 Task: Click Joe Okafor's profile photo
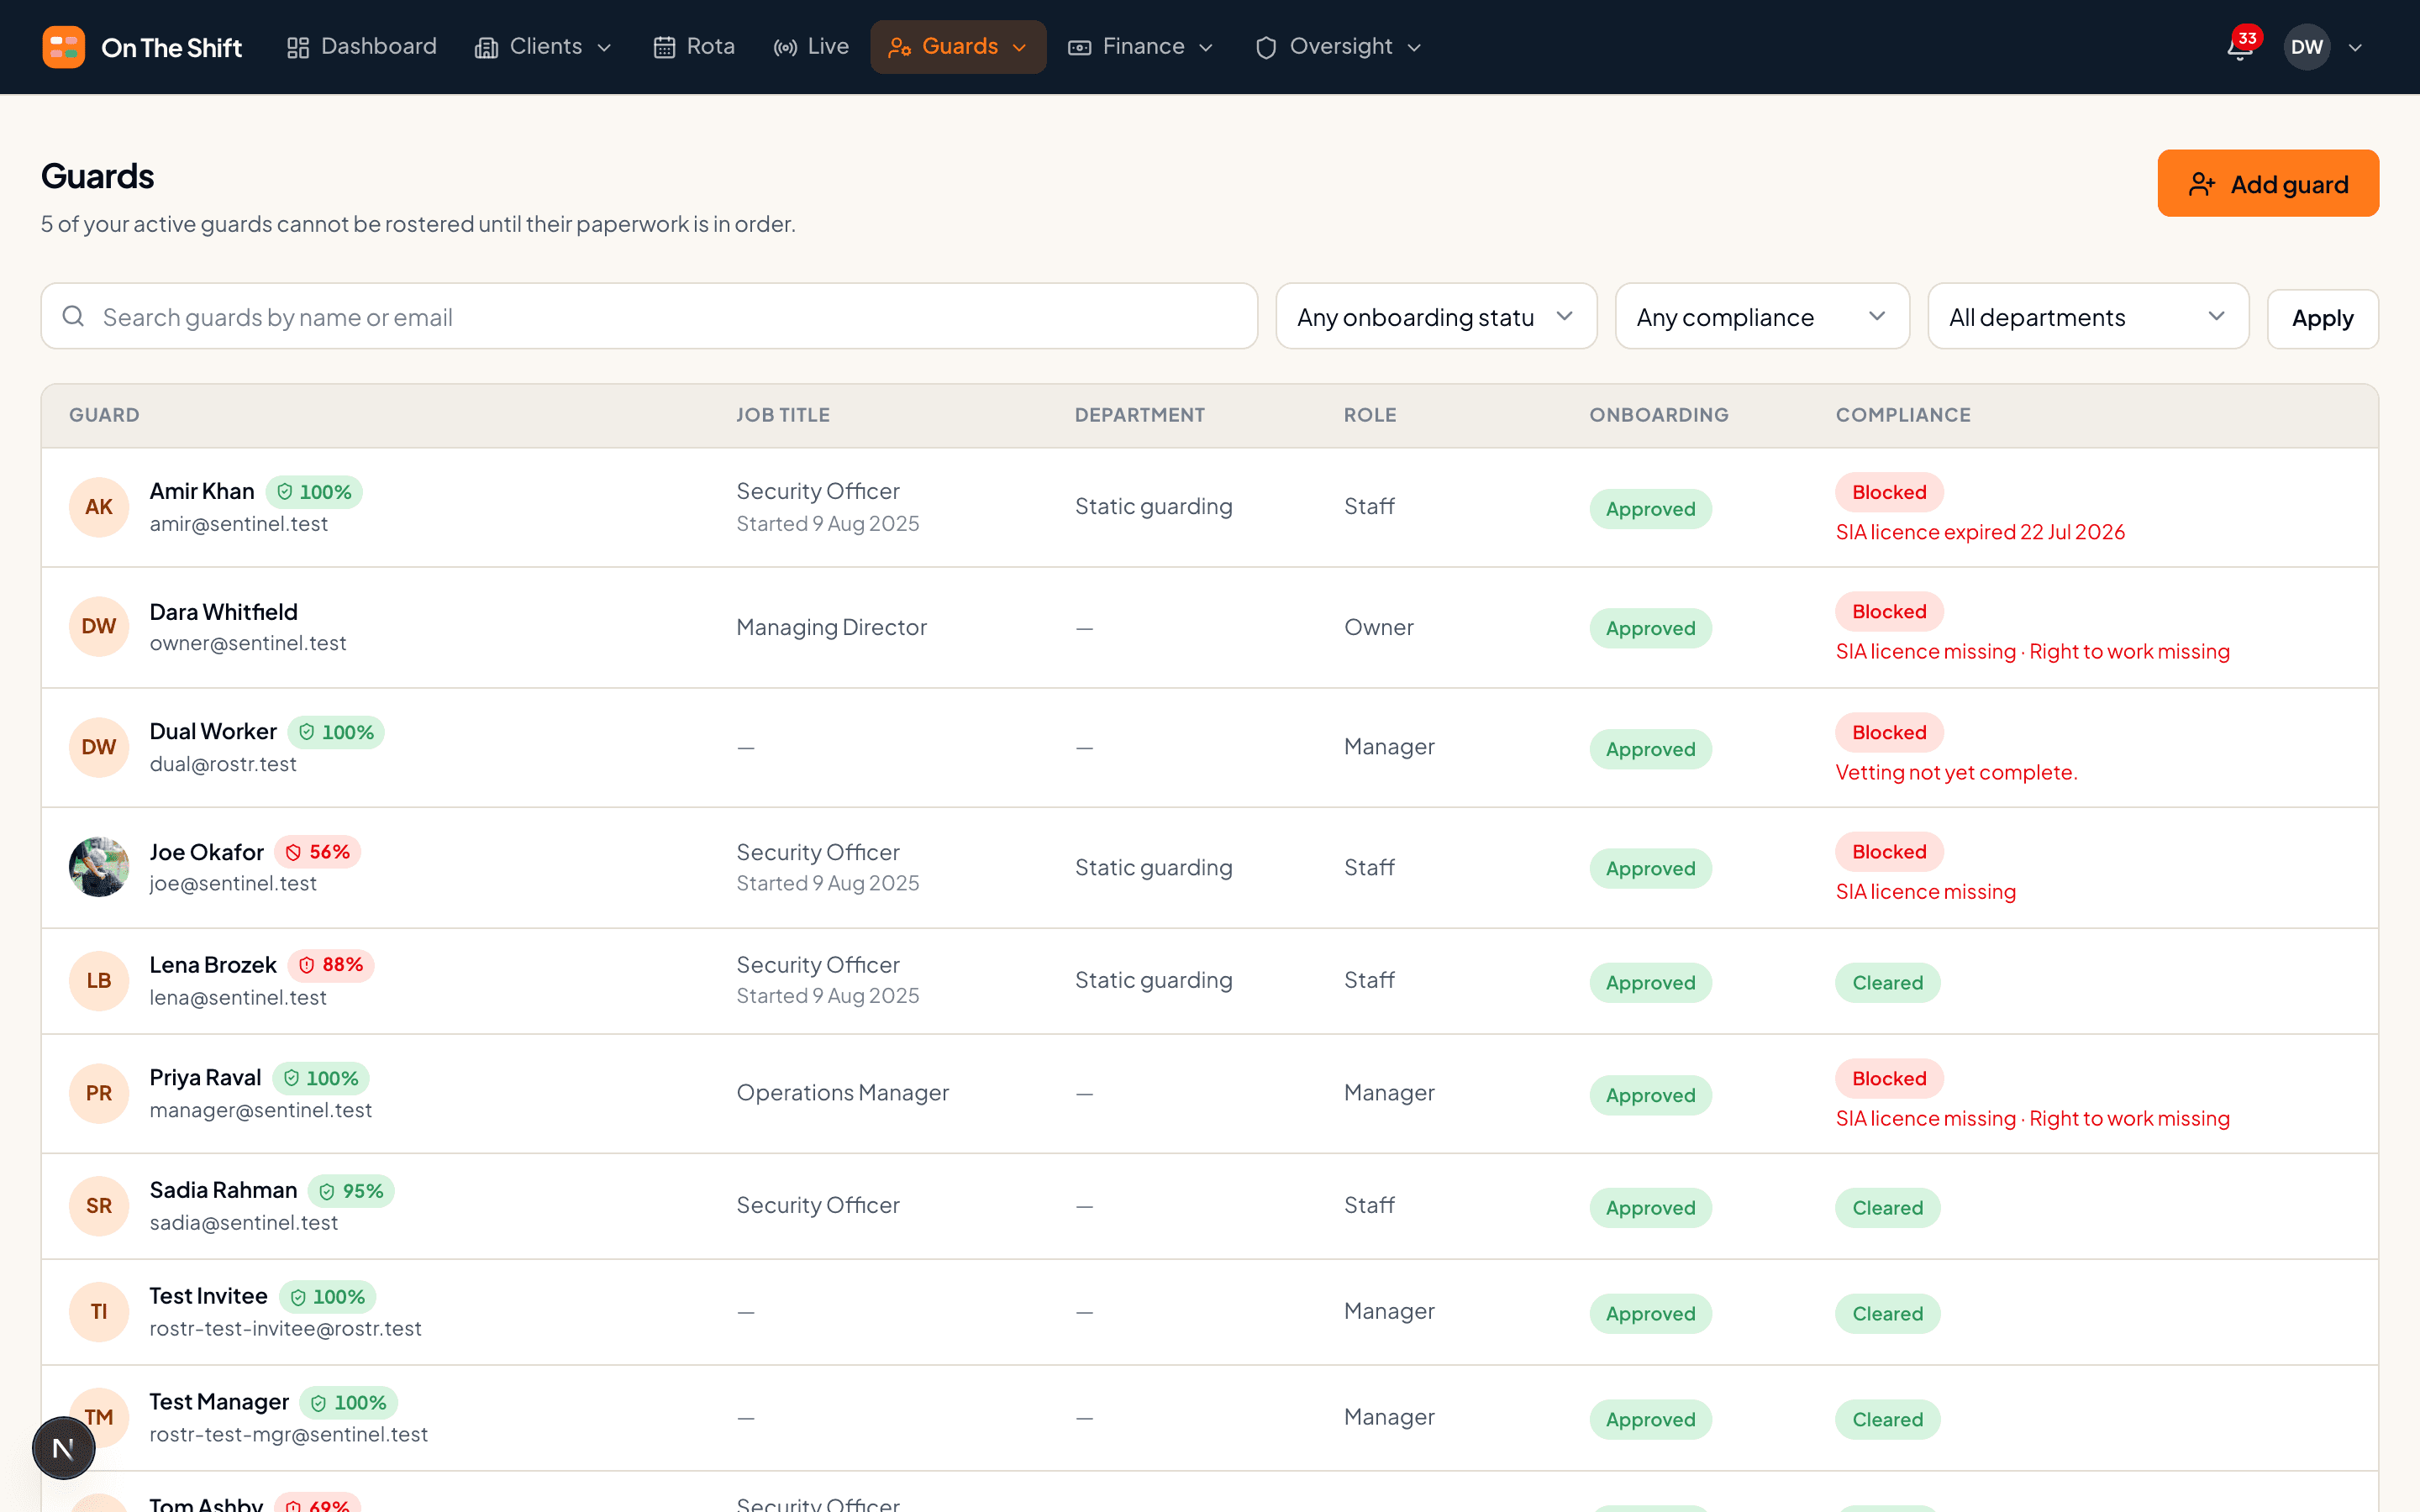click(x=98, y=867)
